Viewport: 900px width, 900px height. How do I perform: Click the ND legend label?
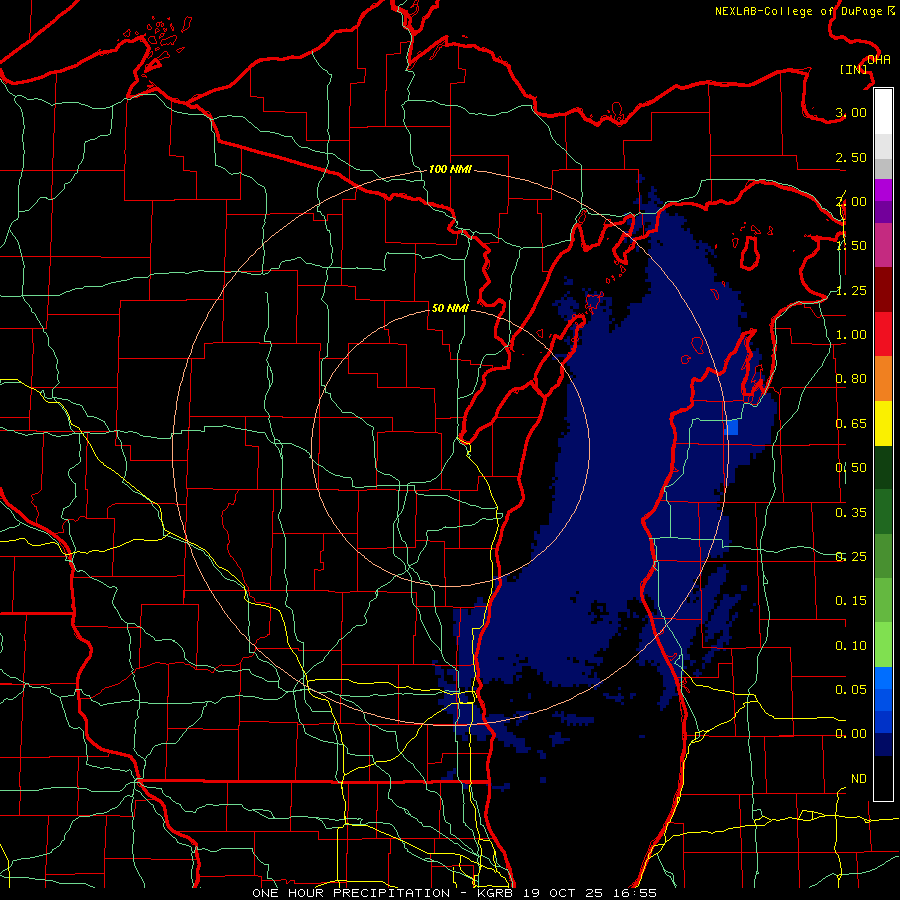[x=859, y=779]
